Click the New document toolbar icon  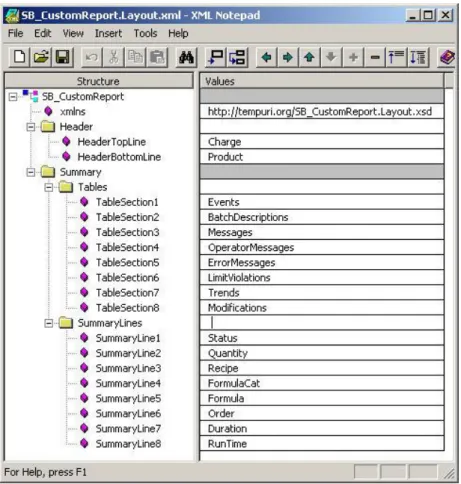tap(20, 57)
